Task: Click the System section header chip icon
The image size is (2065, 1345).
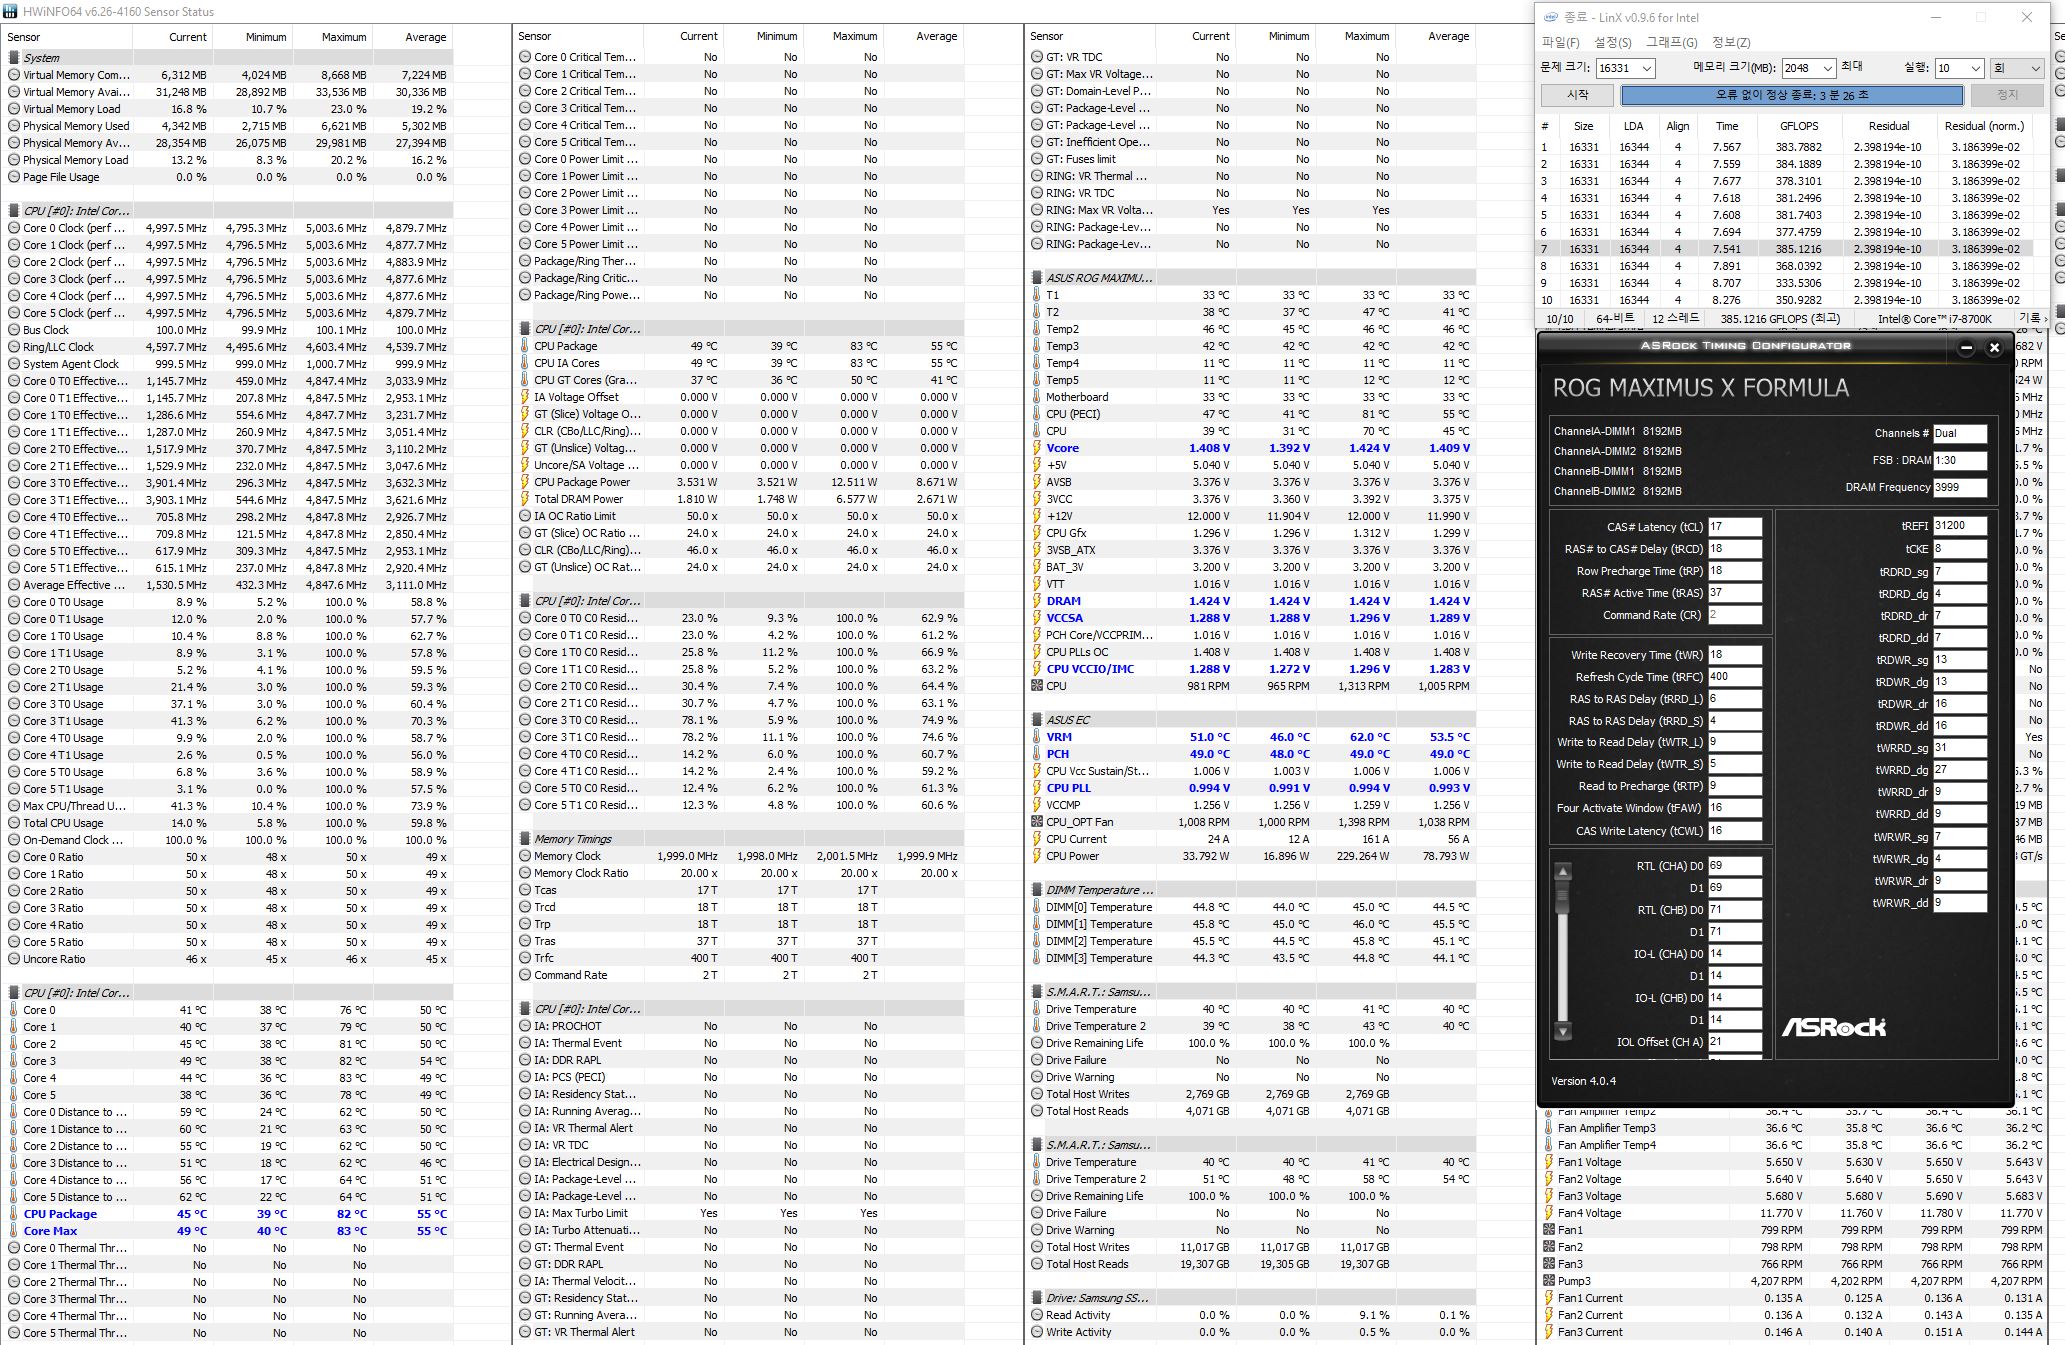Action: [x=14, y=58]
